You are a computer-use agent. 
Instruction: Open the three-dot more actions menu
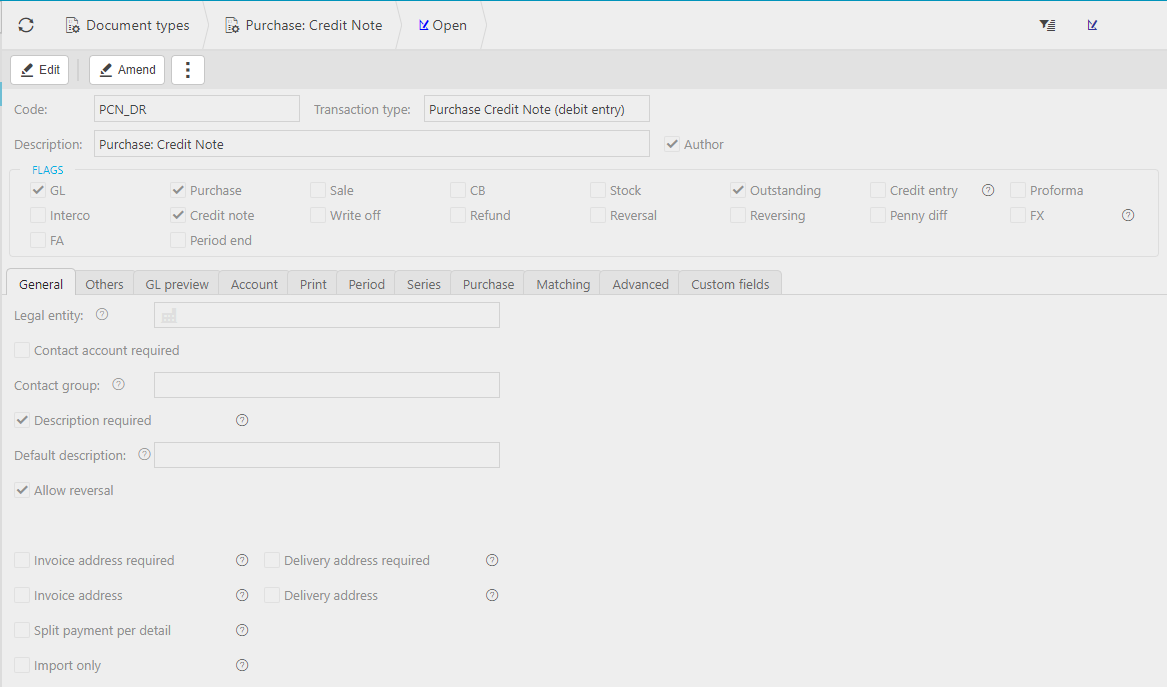pyautogui.click(x=188, y=70)
